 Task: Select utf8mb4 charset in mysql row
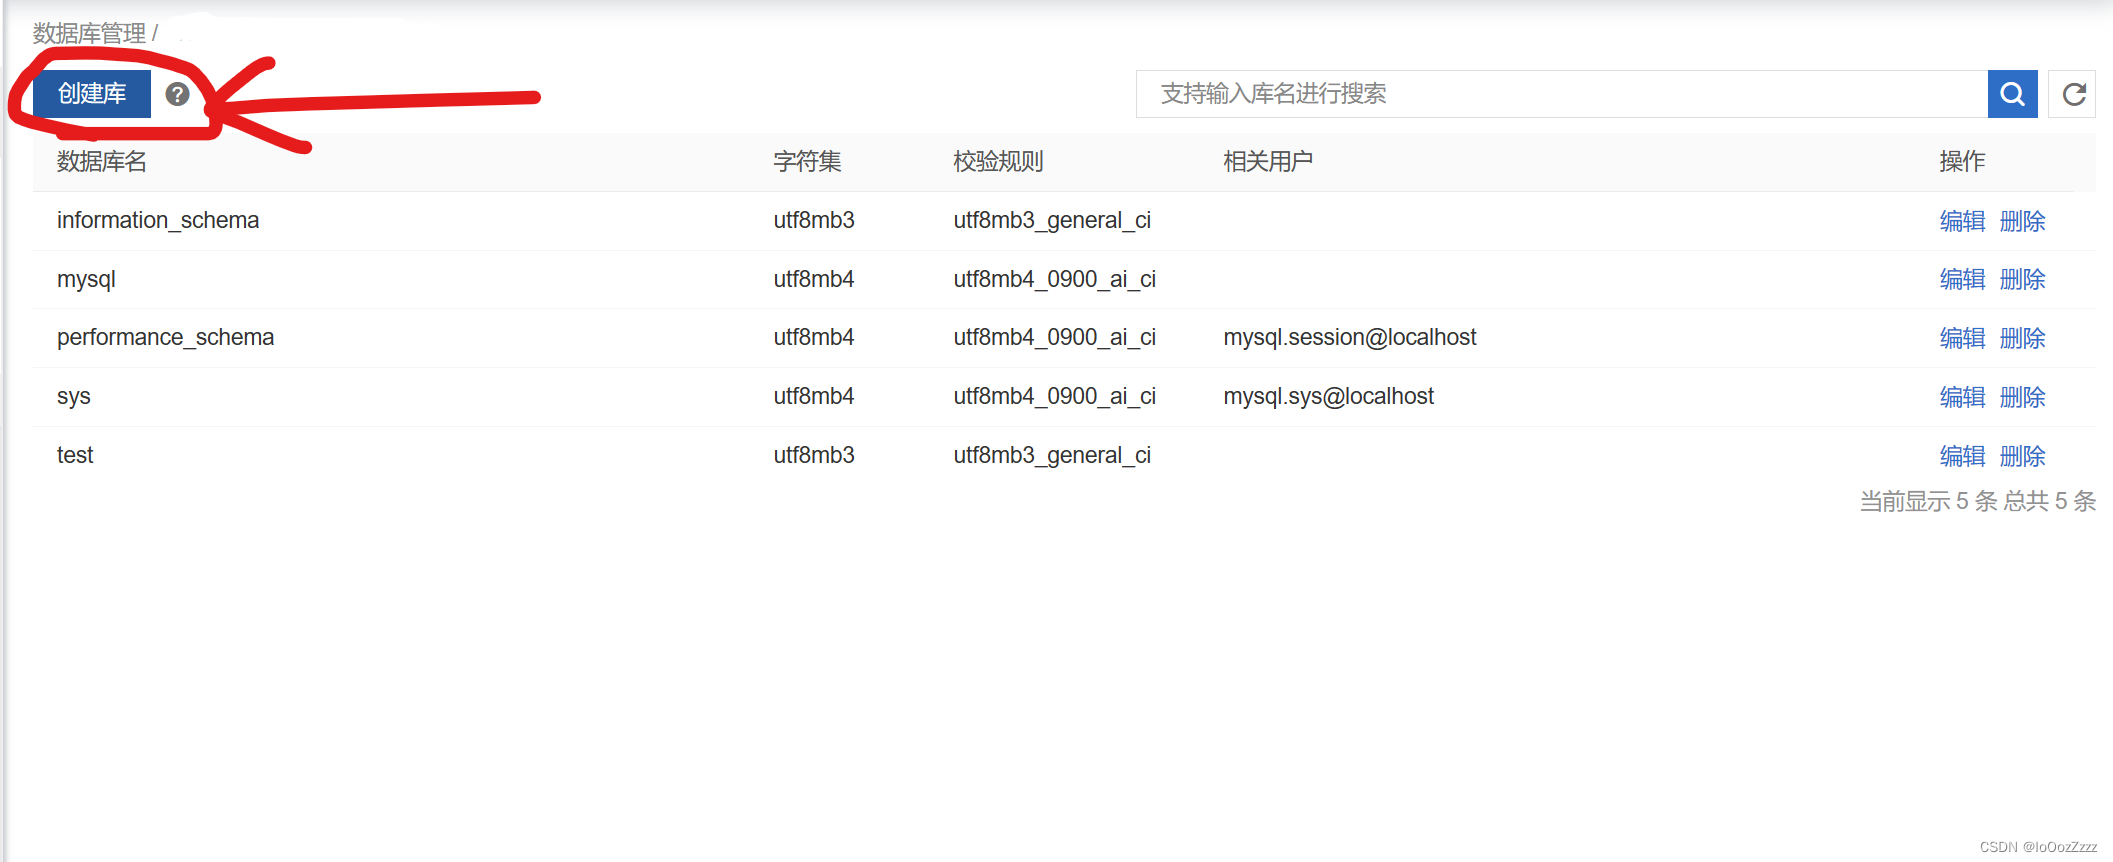[x=814, y=279]
